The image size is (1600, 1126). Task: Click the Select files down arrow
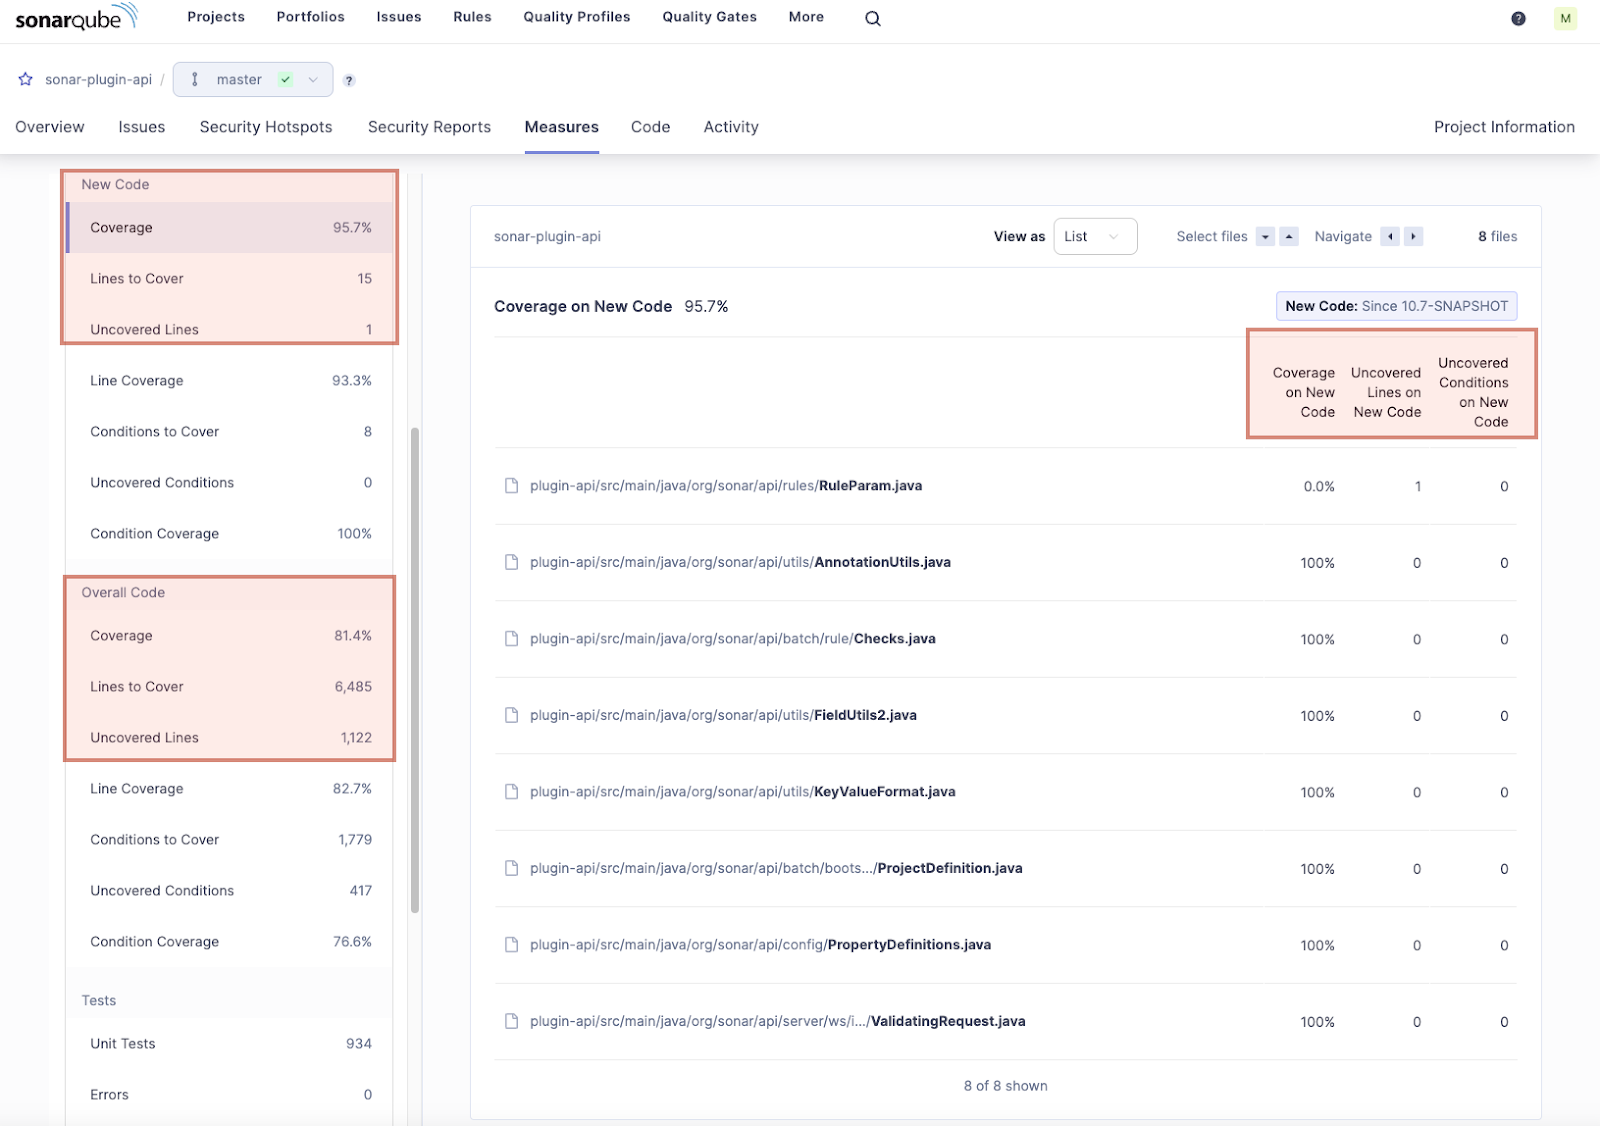(x=1265, y=237)
